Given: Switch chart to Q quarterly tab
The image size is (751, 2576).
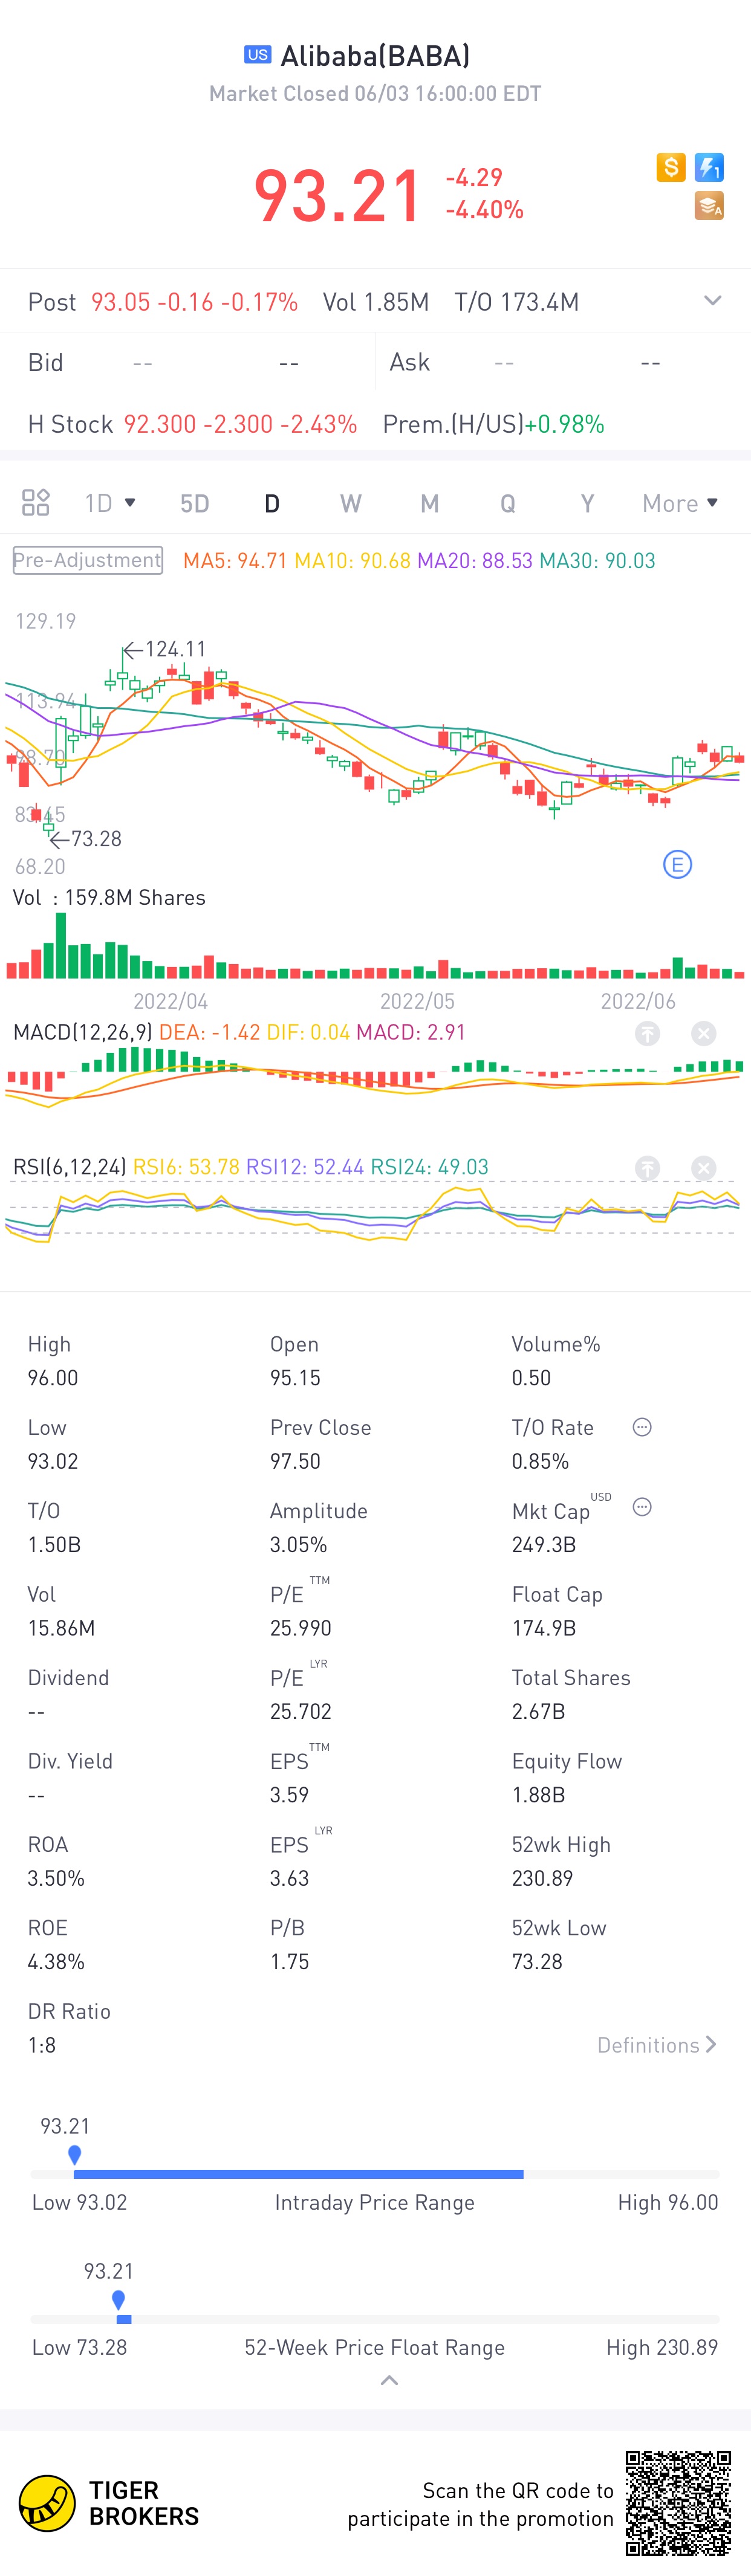Looking at the screenshot, I should [508, 503].
